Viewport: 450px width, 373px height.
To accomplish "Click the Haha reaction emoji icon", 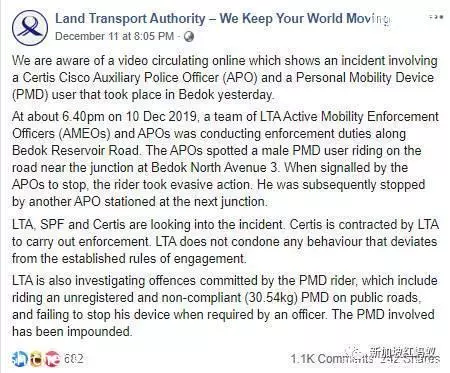I will (36, 358).
